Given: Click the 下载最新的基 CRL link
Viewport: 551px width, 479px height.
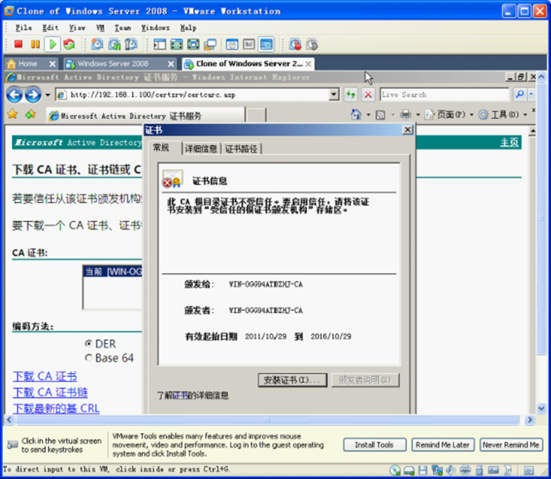Looking at the screenshot, I should coord(56,408).
